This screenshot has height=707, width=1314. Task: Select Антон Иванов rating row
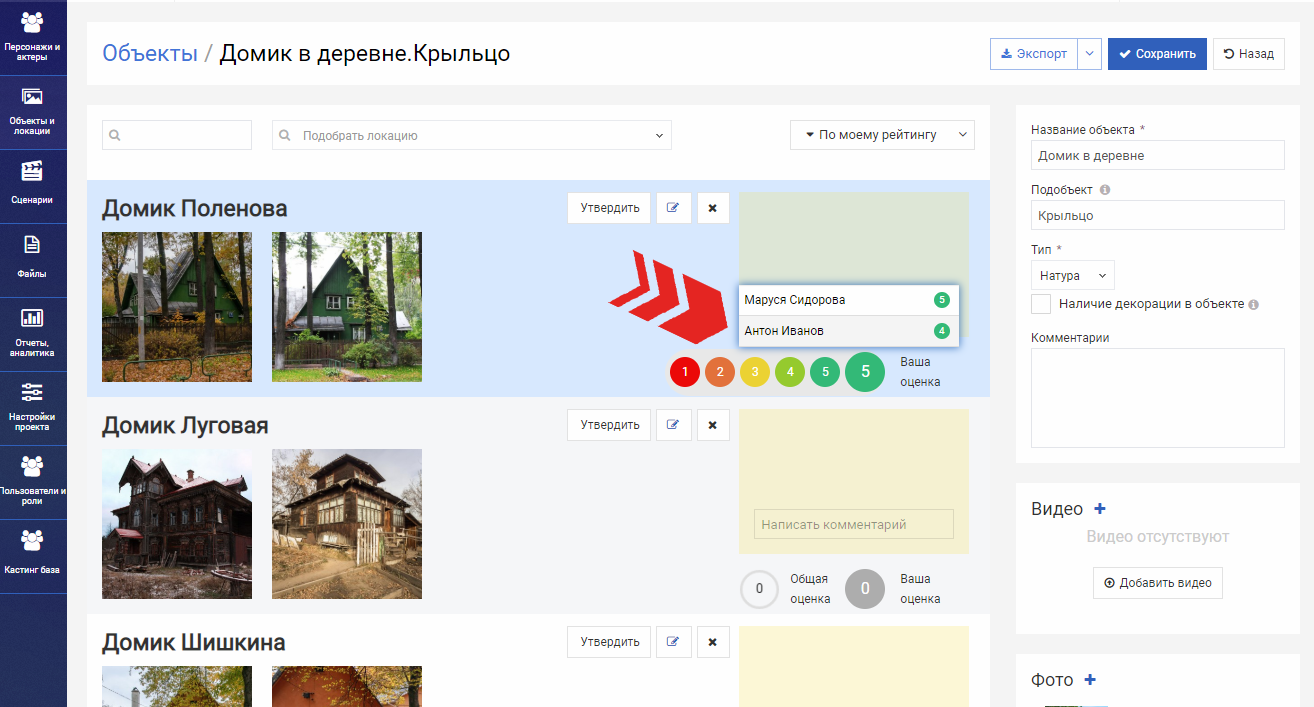click(849, 331)
